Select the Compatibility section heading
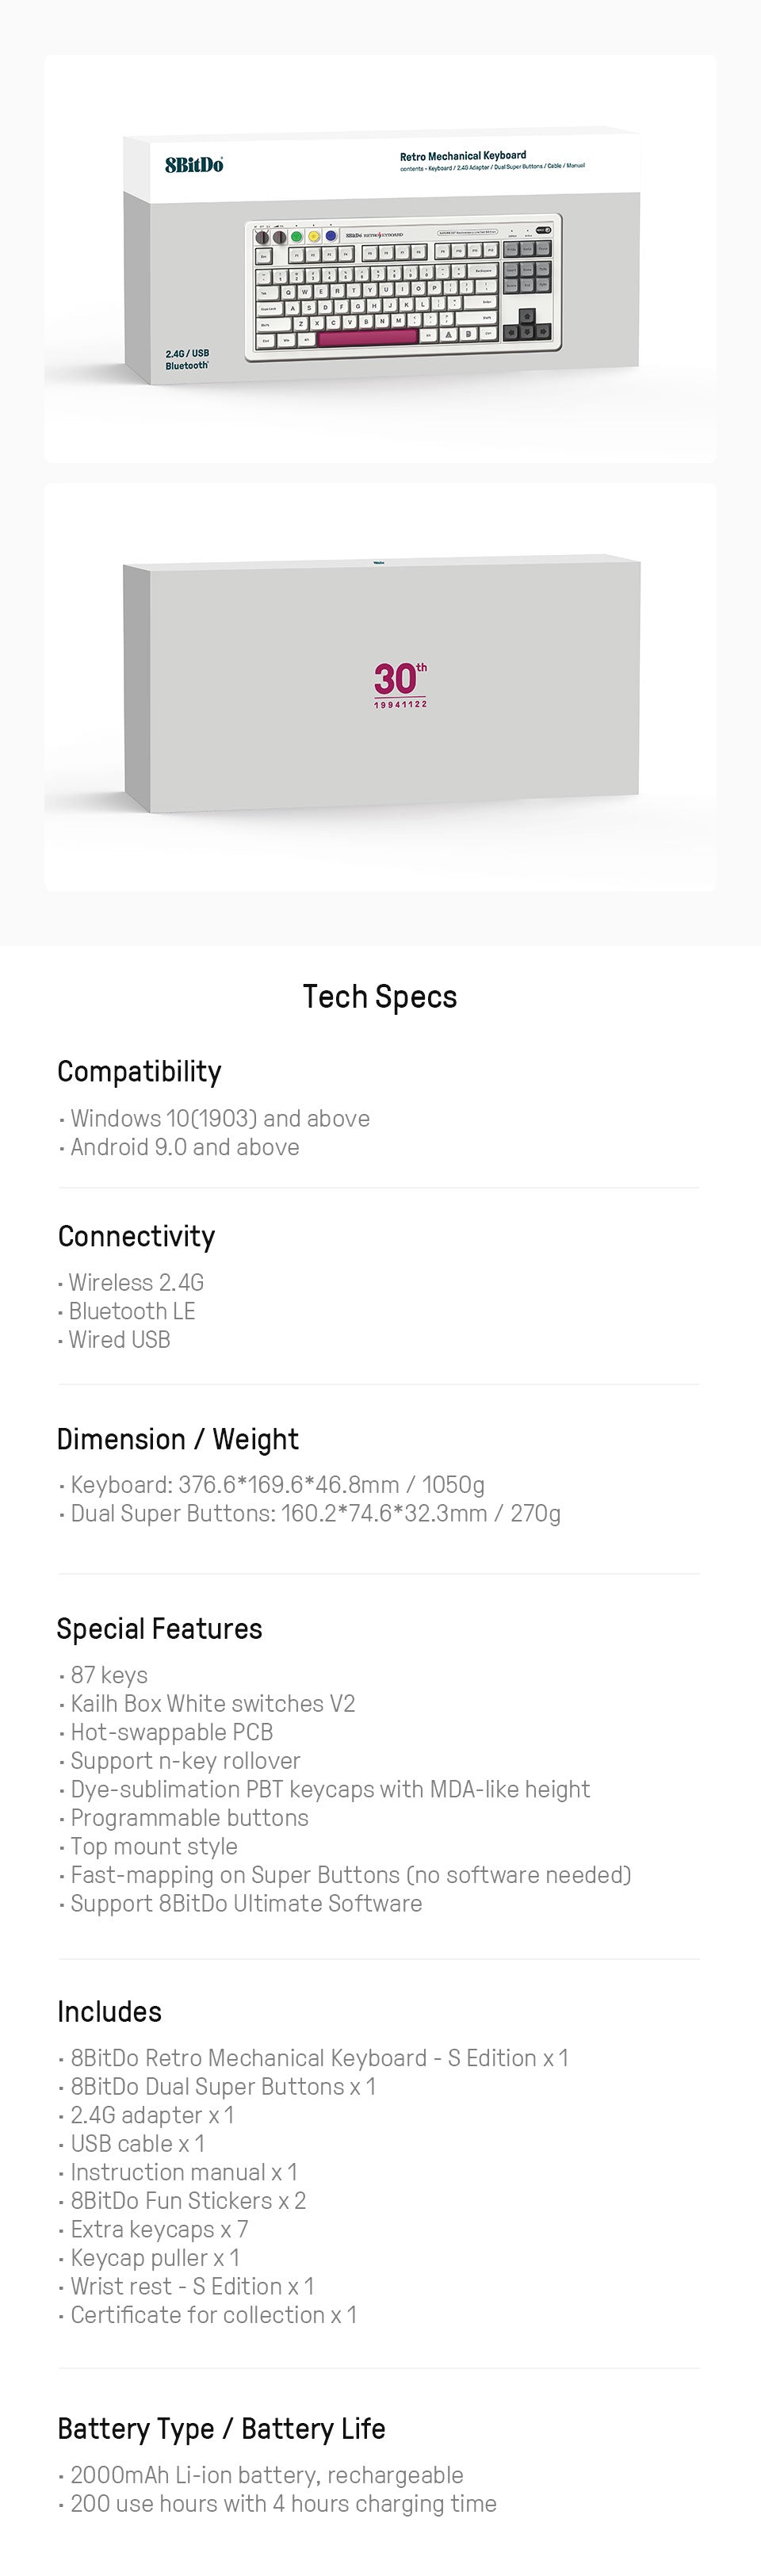The width and height of the screenshot is (761, 2576). coord(139,1071)
